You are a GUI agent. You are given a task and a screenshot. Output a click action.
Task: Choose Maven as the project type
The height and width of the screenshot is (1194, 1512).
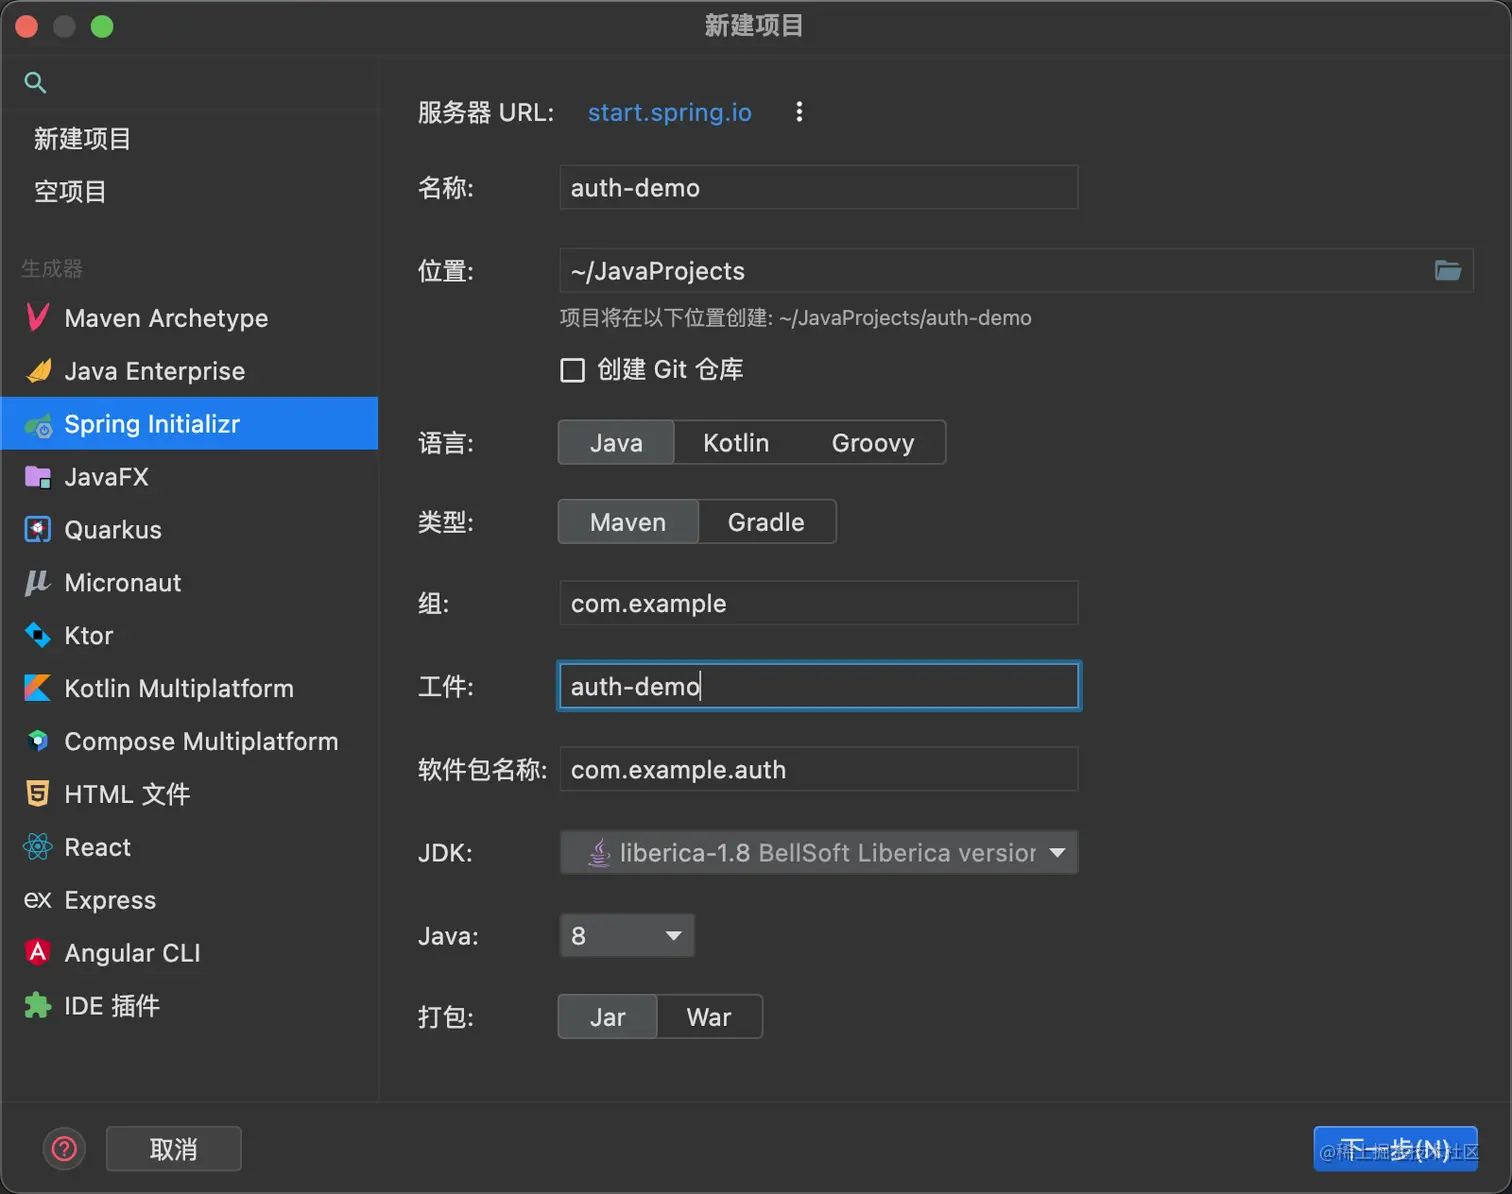[x=628, y=522]
